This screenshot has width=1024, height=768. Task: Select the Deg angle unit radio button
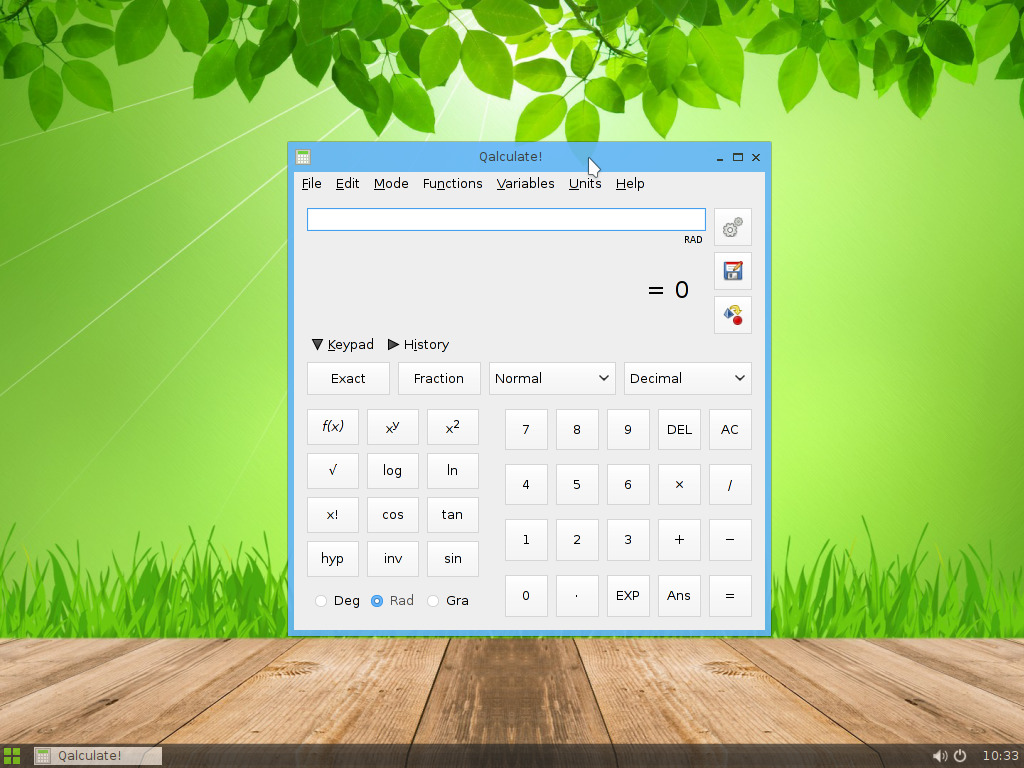click(321, 600)
